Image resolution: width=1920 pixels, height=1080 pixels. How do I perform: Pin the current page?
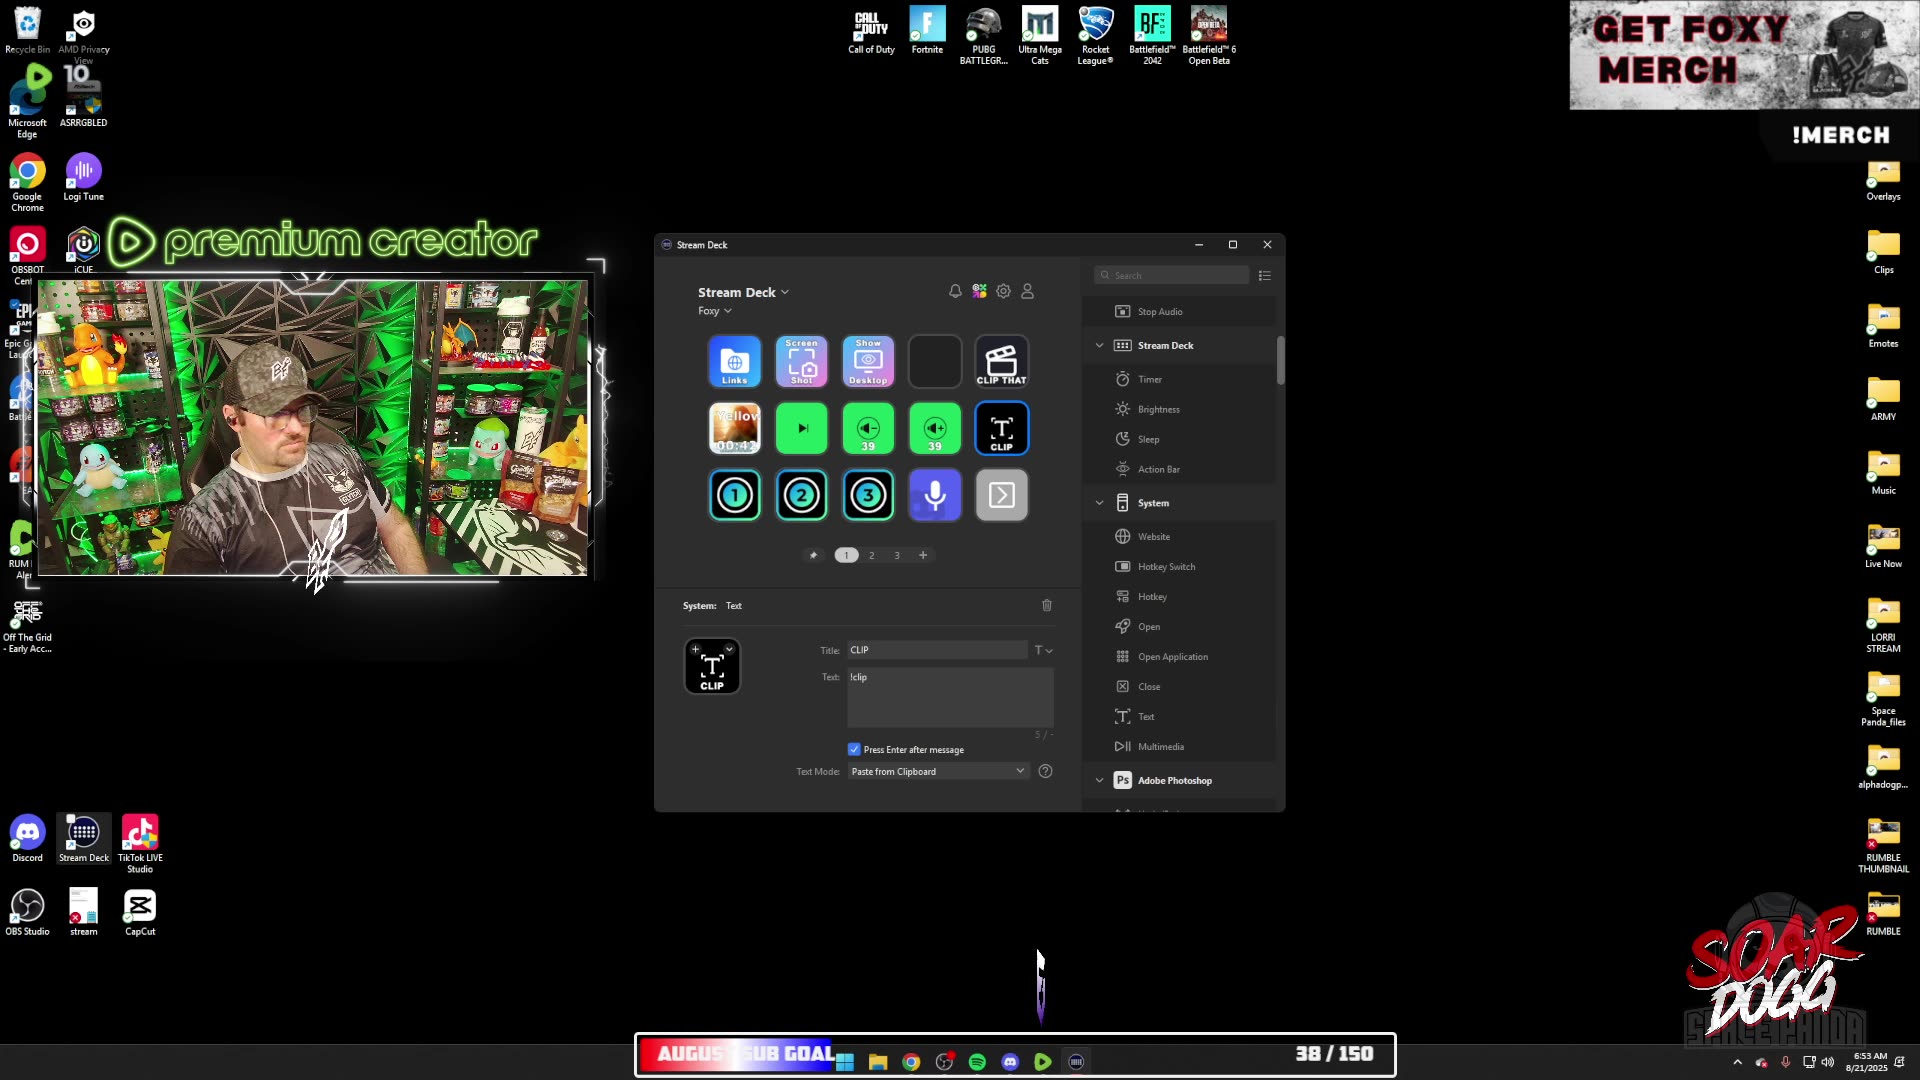pyautogui.click(x=813, y=555)
